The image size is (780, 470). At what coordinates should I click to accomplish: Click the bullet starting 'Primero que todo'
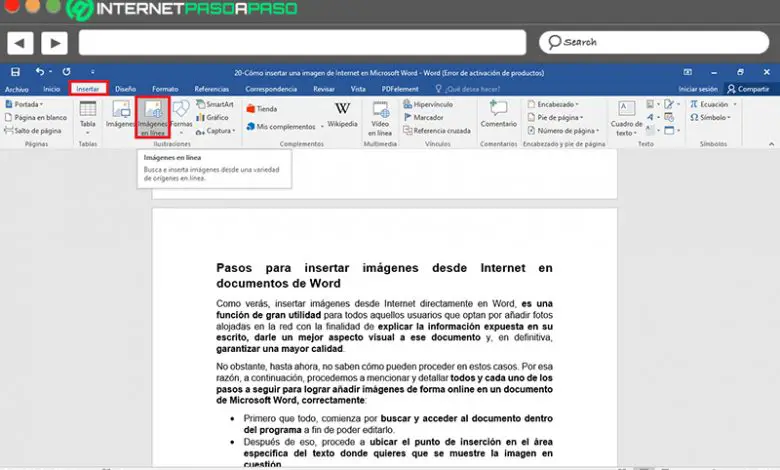coord(398,424)
